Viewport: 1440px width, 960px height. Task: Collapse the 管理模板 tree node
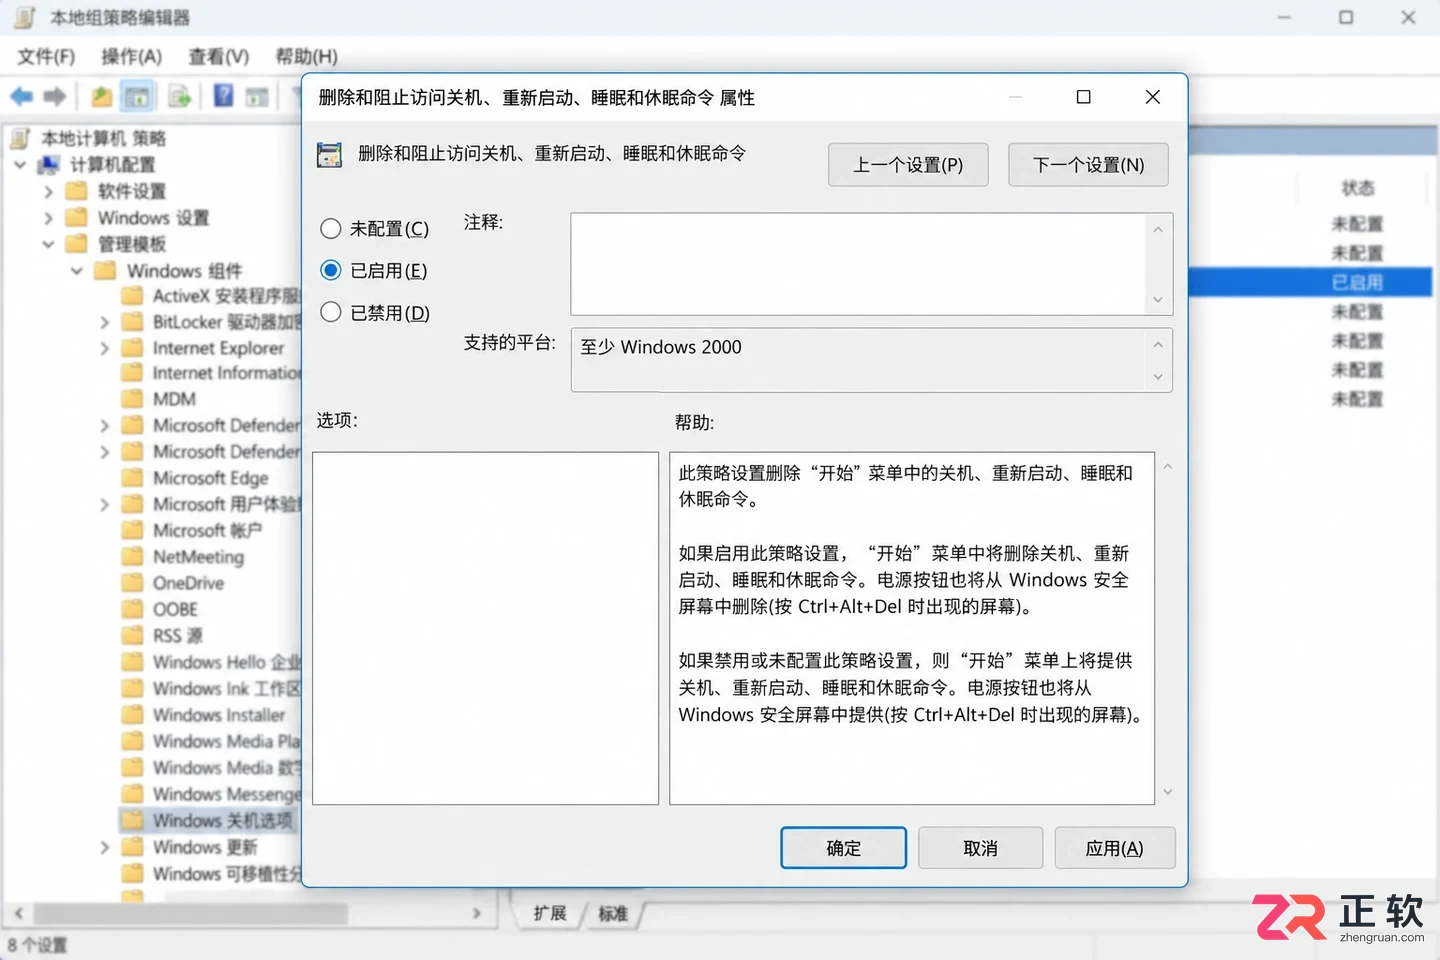[48, 243]
